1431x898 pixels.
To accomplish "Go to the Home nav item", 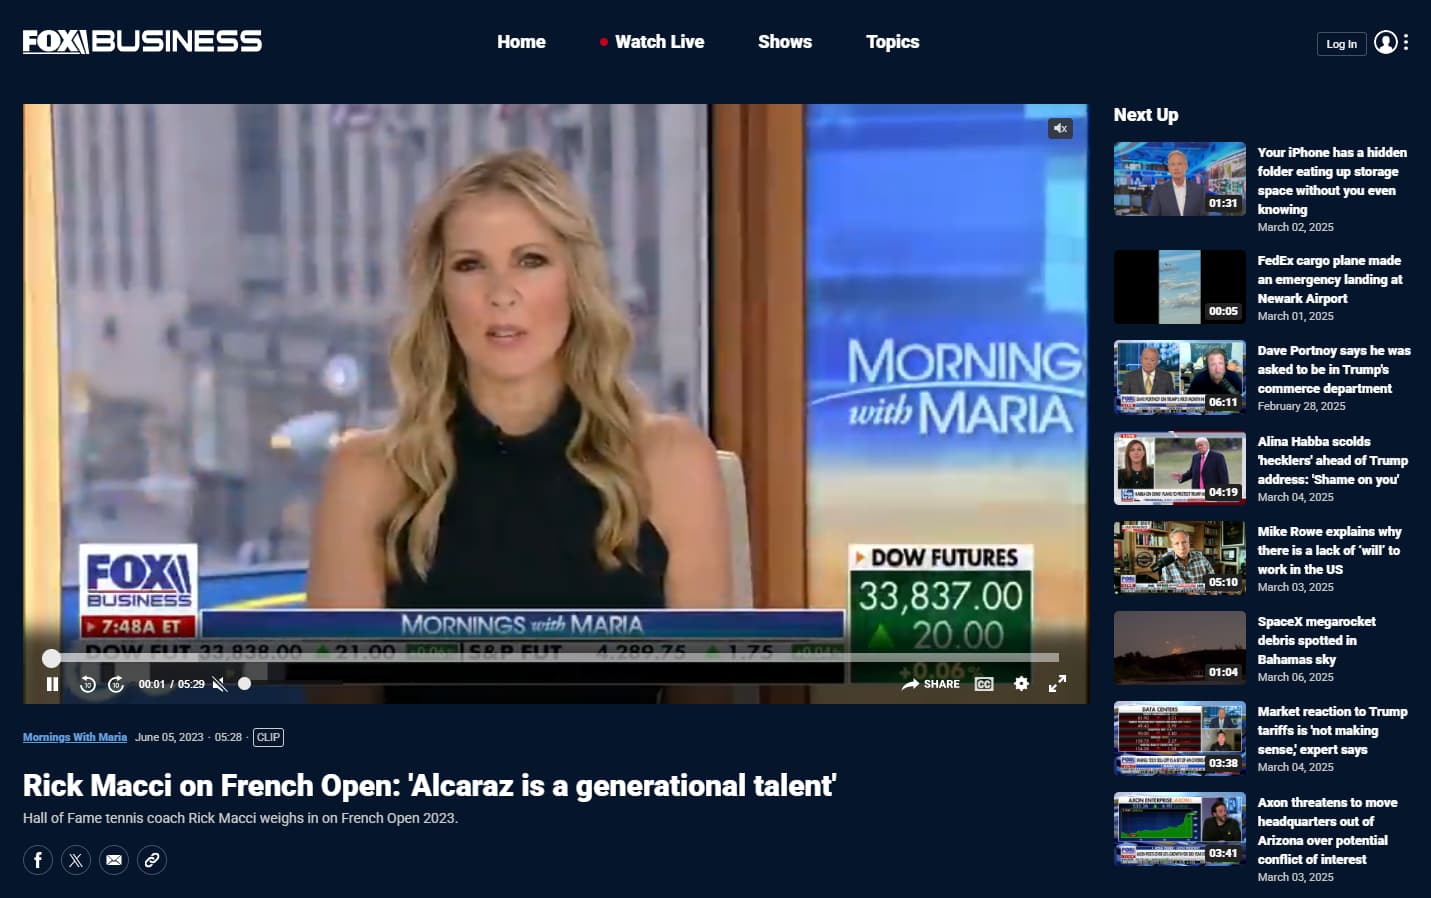I will click(x=521, y=42).
